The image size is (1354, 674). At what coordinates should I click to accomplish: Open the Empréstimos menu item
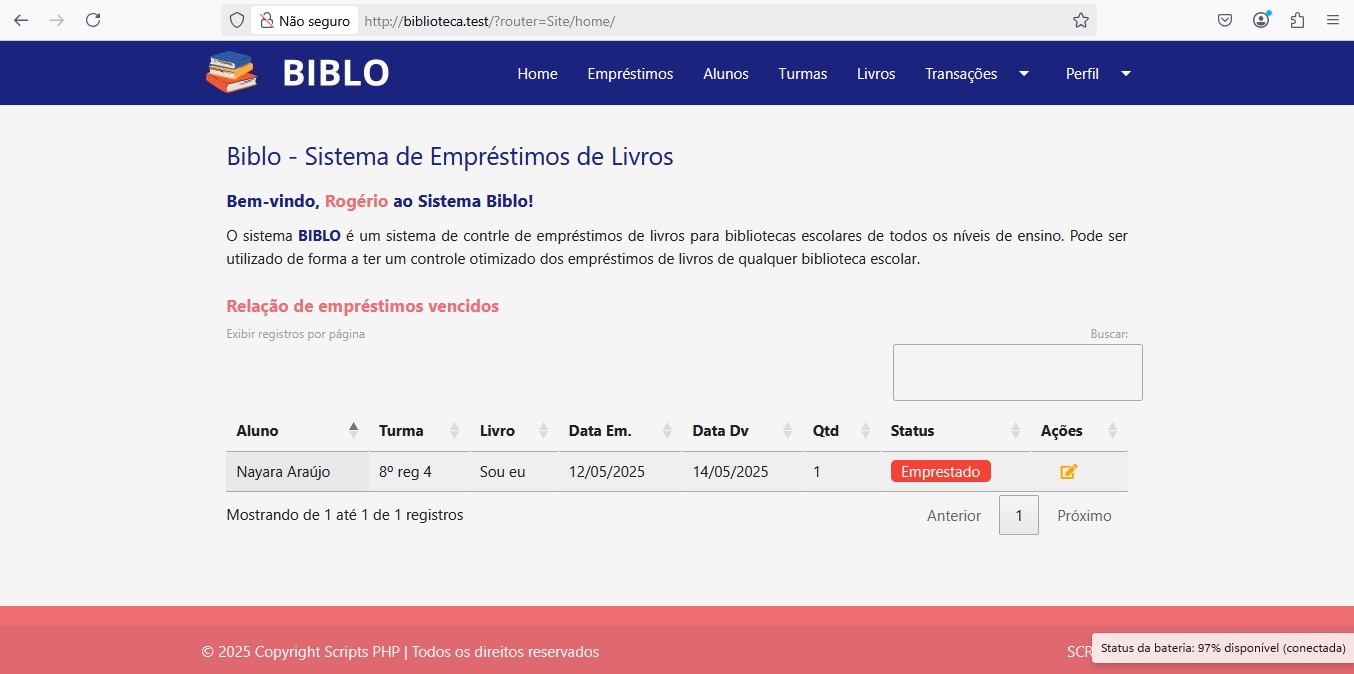(x=630, y=74)
